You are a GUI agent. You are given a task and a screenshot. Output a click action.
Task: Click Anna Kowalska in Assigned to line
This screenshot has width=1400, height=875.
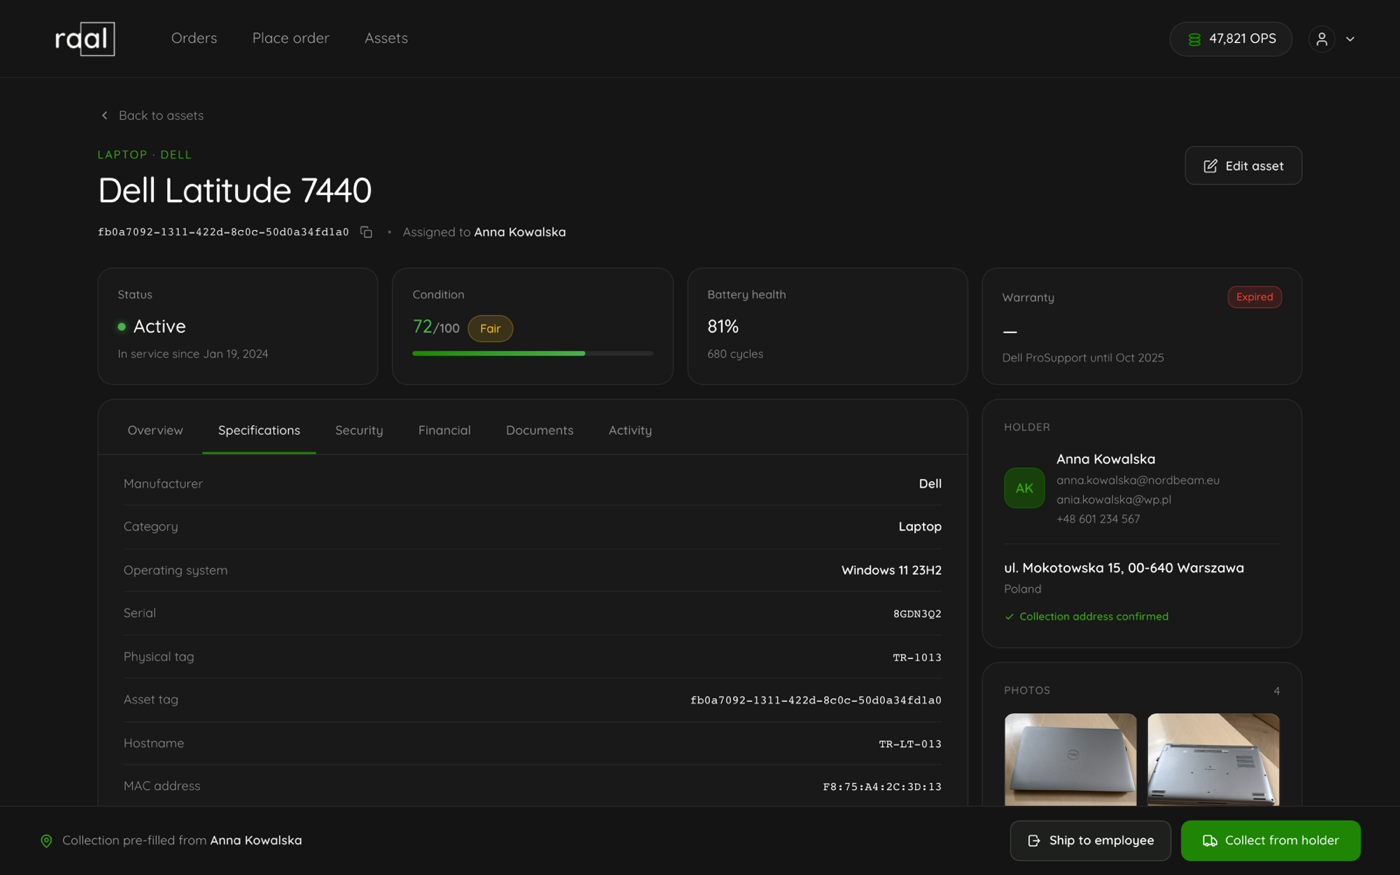520,232
